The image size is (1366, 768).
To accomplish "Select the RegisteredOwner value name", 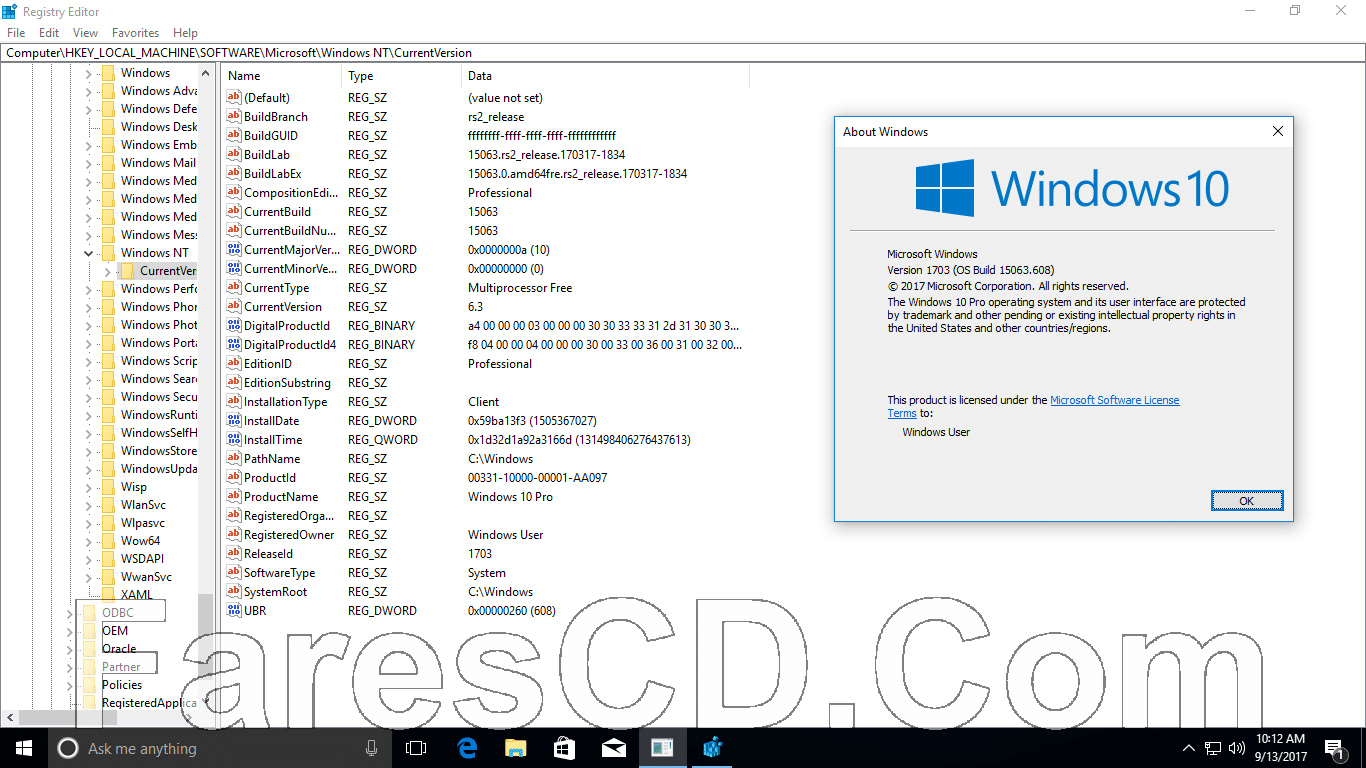I will coord(289,535).
